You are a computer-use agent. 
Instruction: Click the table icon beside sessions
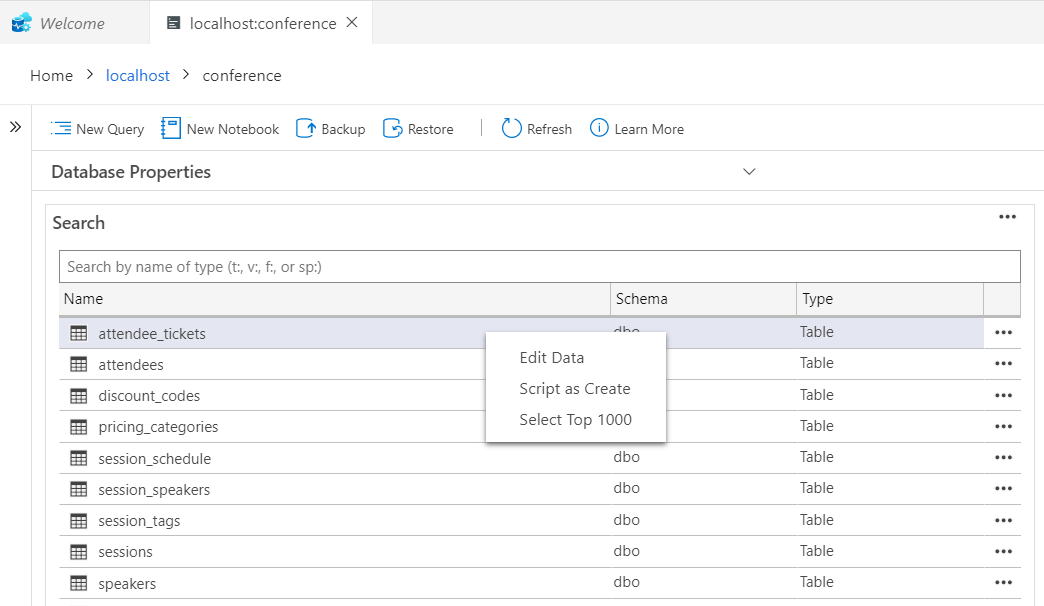[79, 552]
